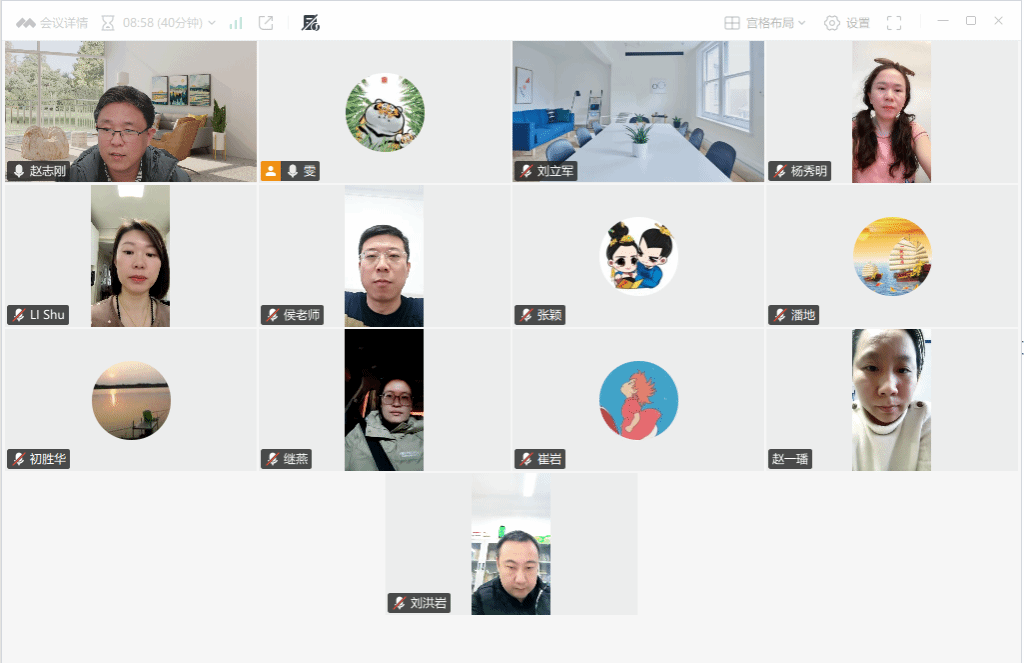Click the microphone icon on 赵志刚's tile
This screenshot has width=1024, height=663.
pyautogui.click(x=19, y=171)
